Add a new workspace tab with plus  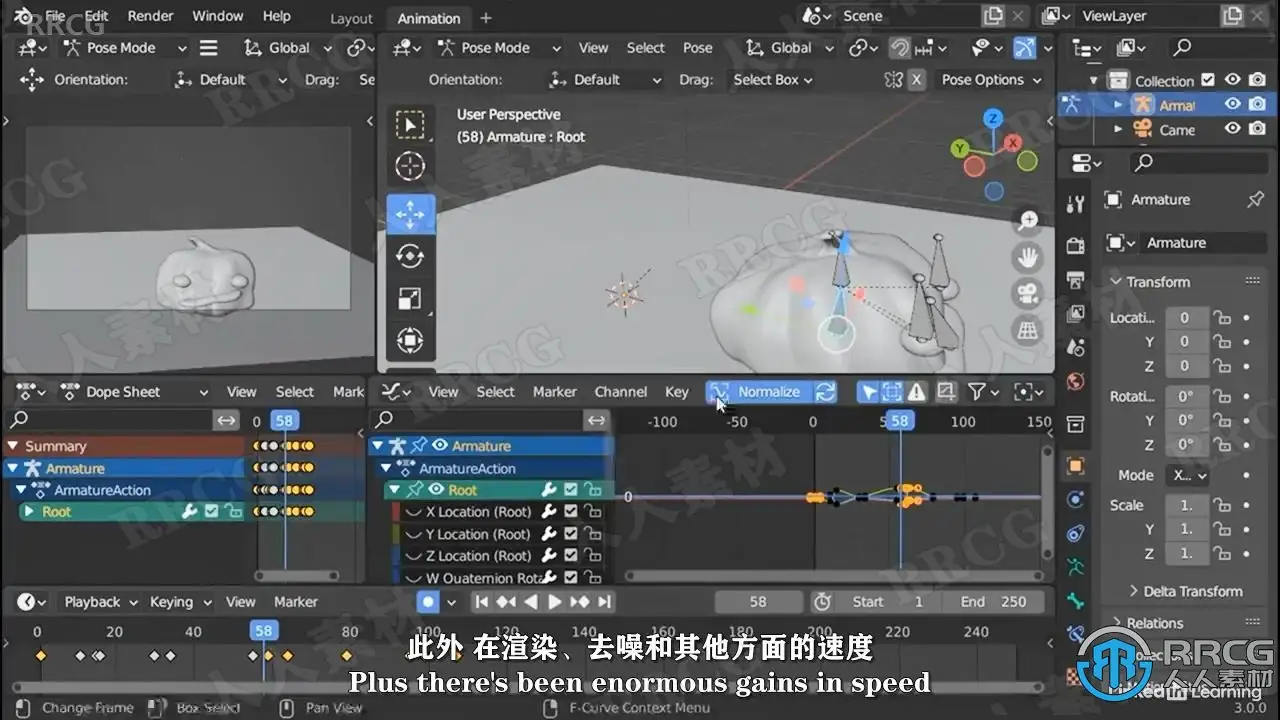click(486, 18)
